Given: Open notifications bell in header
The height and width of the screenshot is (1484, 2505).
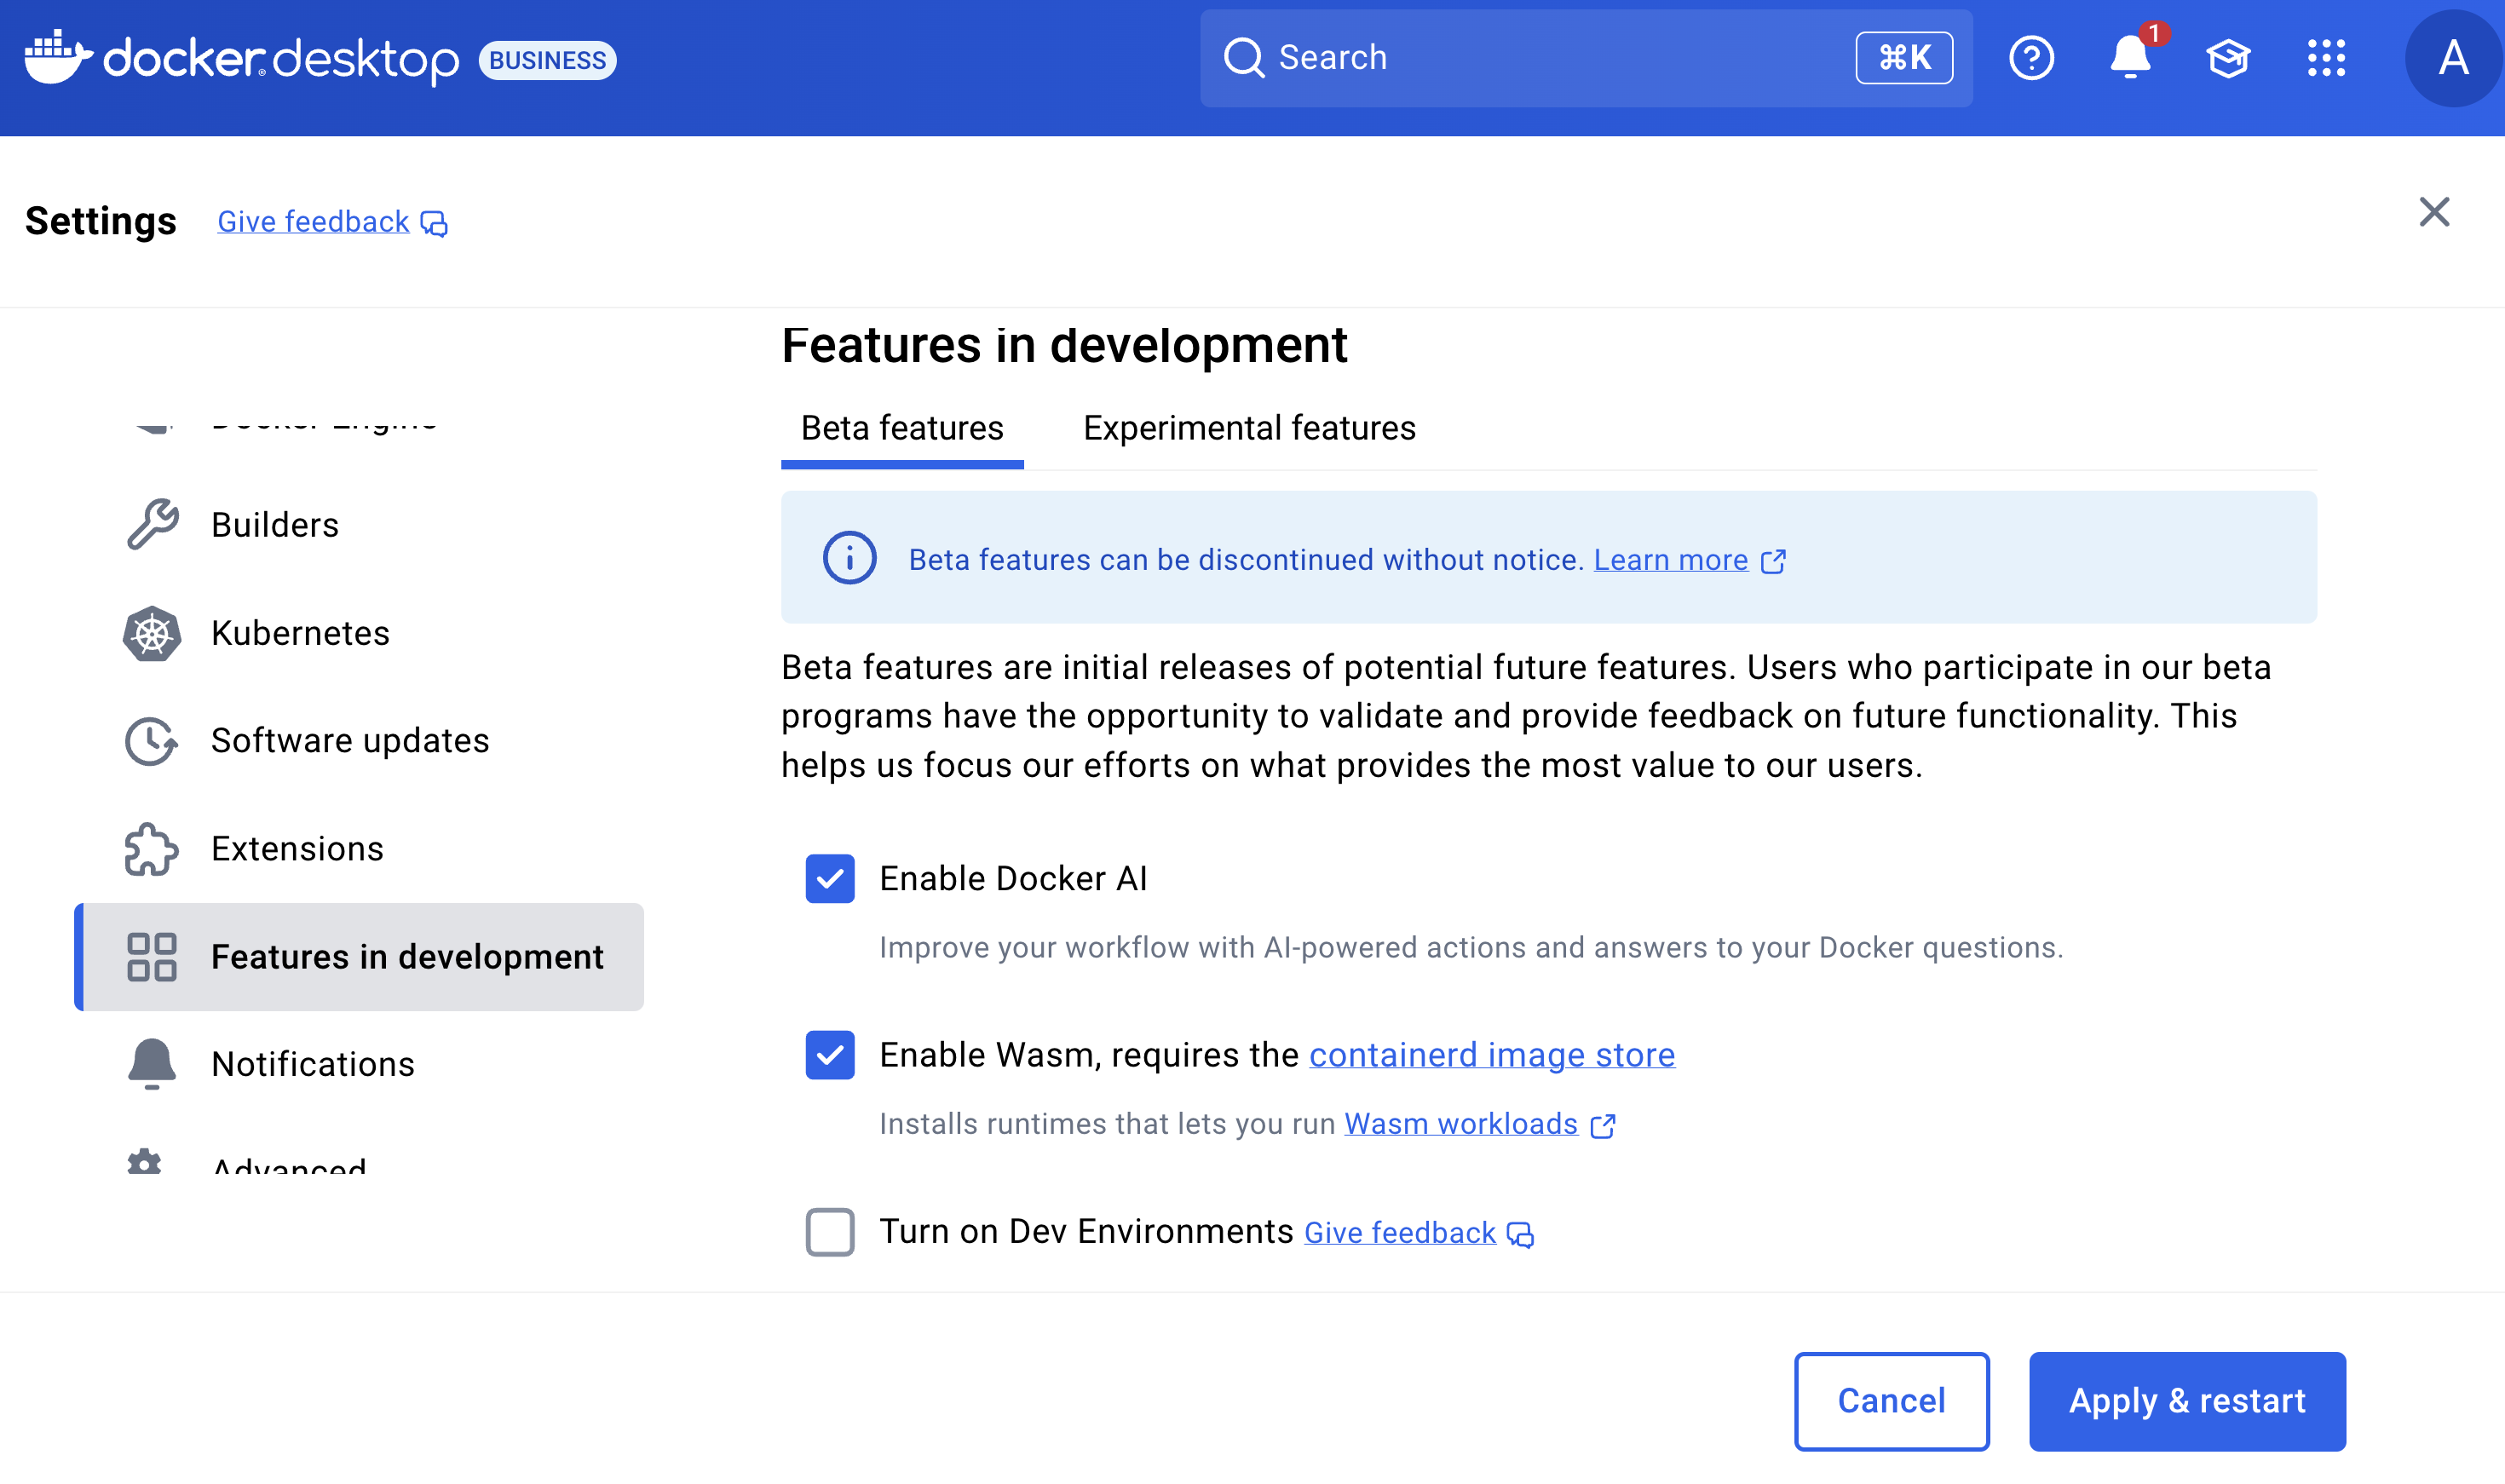Looking at the screenshot, I should click(x=2130, y=57).
